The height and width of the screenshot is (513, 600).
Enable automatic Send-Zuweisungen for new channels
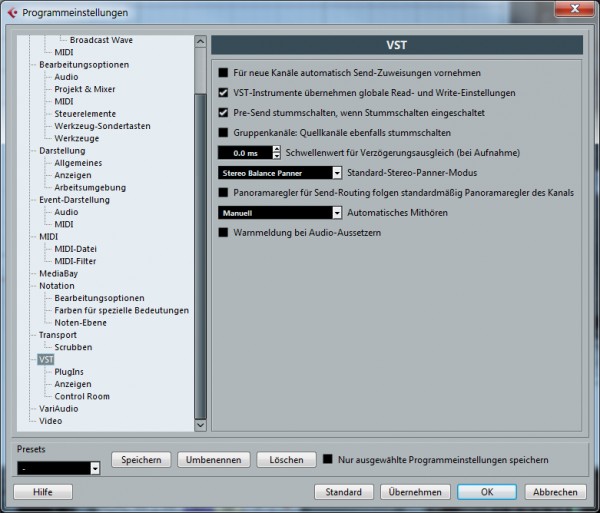pos(224,73)
